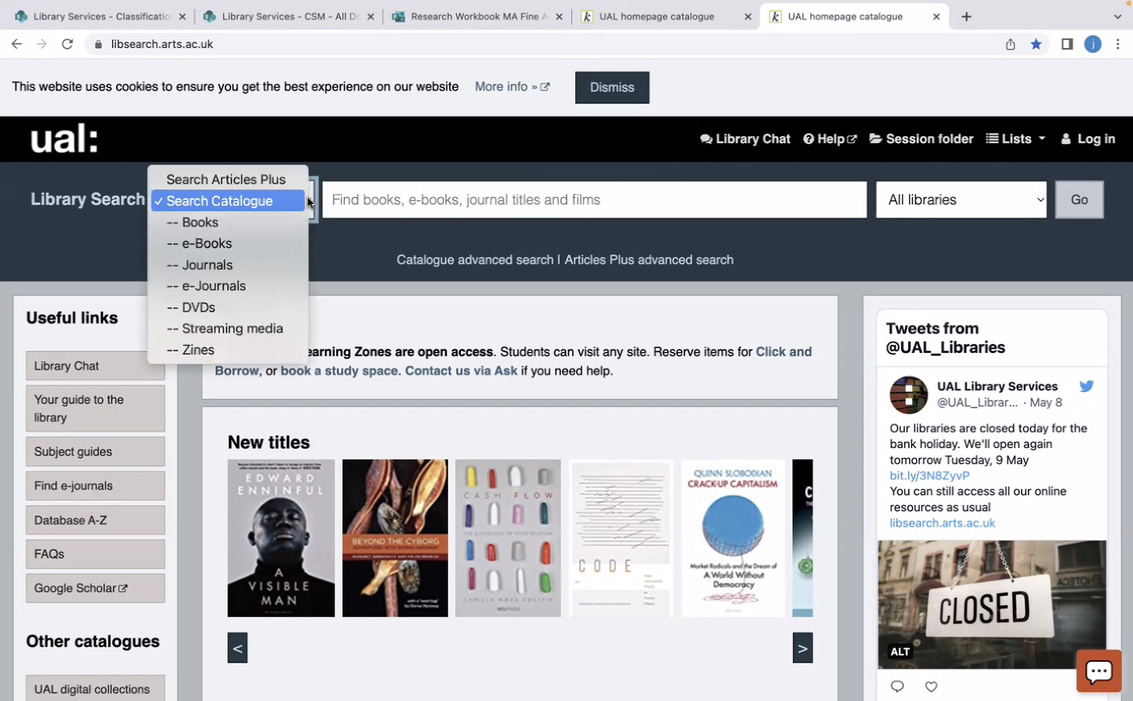Select the checked Search Catalogue option

(x=227, y=201)
